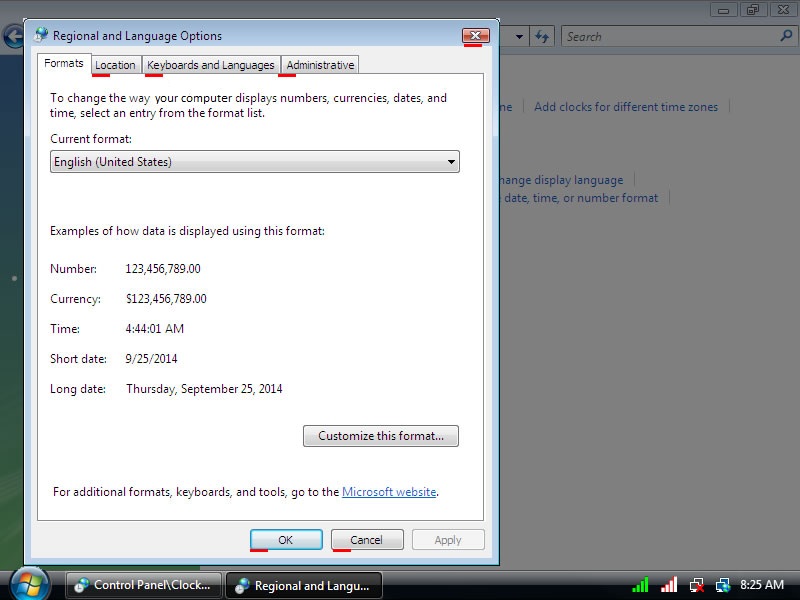Expand the Current format dropdown list
Image resolution: width=800 pixels, height=600 pixels.
pos(451,162)
